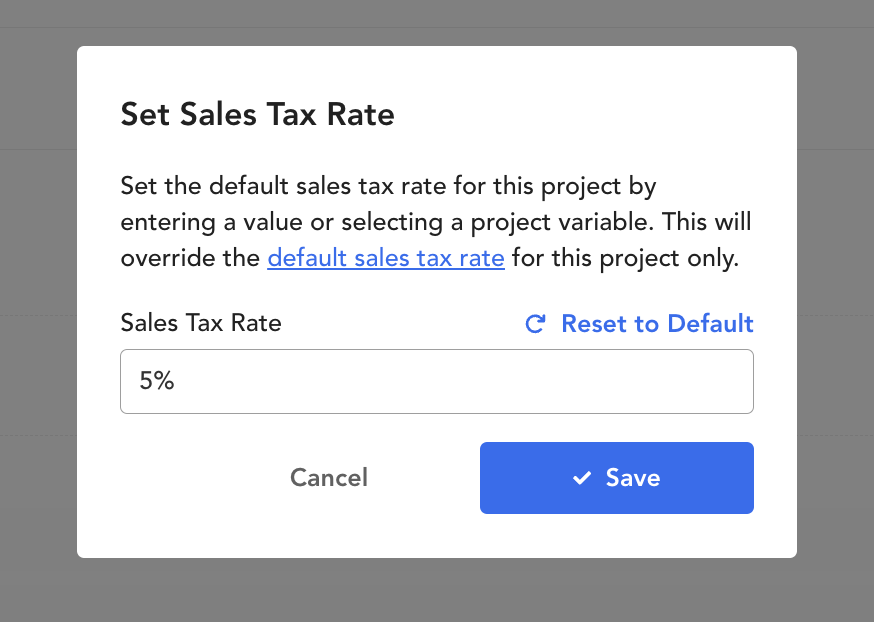
Task: Click the word 'Save' on blue button
Action: [633, 478]
